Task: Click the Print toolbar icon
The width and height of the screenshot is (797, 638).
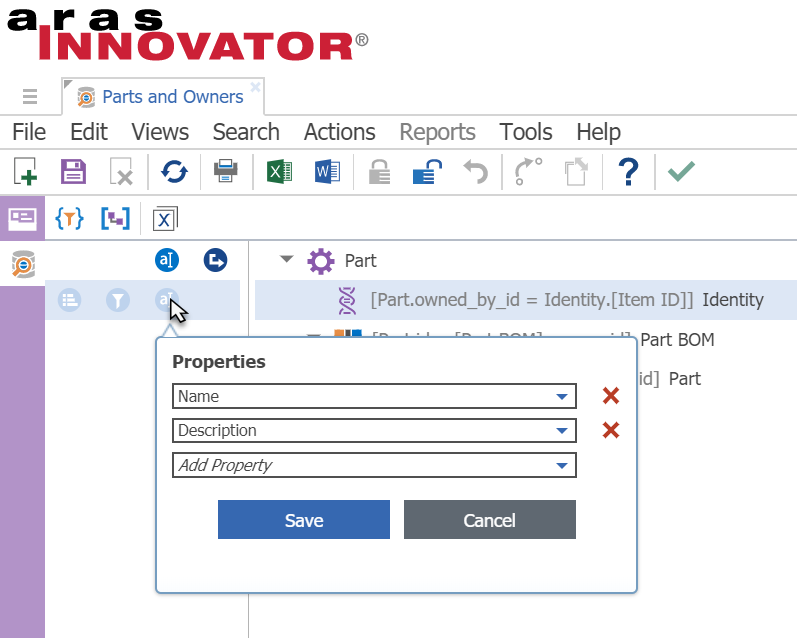Action: (225, 172)
